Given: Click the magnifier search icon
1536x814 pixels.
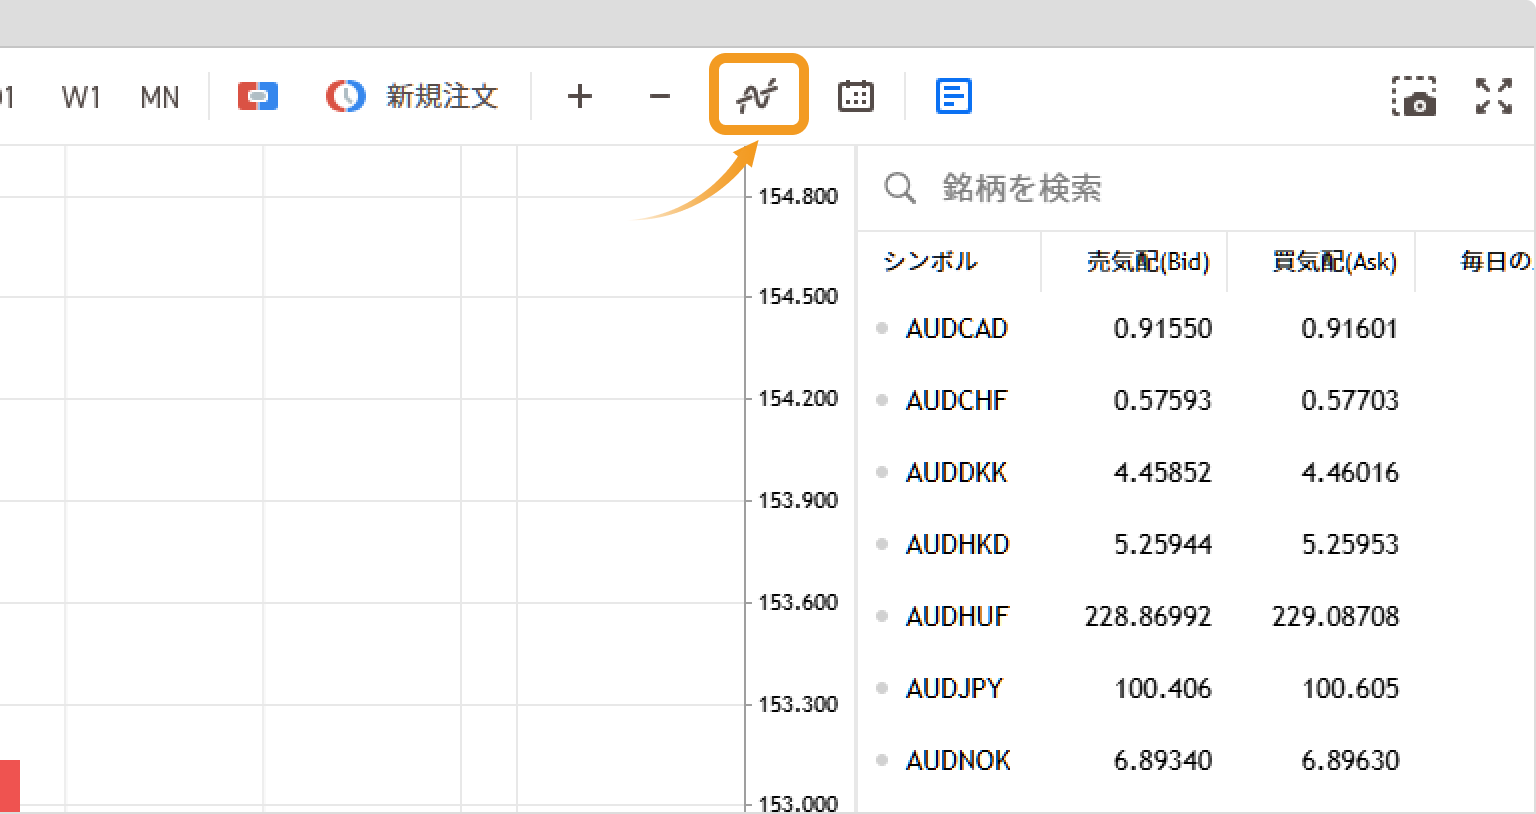Looking at the screenshot, I should pyautogui.click(x=900, y=188).
